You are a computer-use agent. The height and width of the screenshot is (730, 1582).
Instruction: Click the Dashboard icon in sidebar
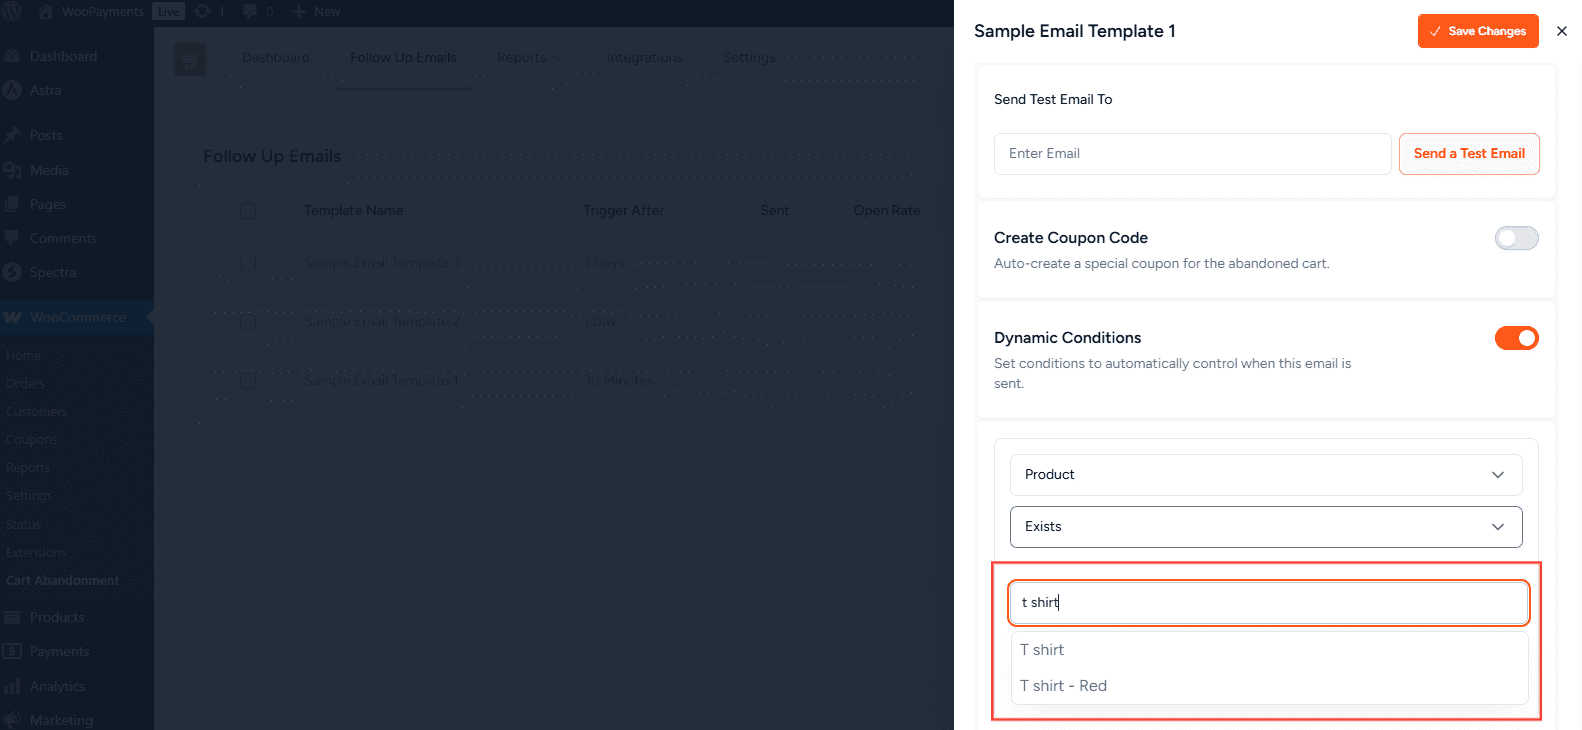tap(12, 57)
